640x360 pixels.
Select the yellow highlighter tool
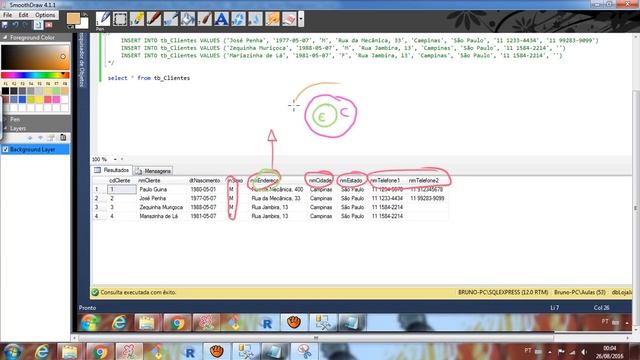[137, 19]
